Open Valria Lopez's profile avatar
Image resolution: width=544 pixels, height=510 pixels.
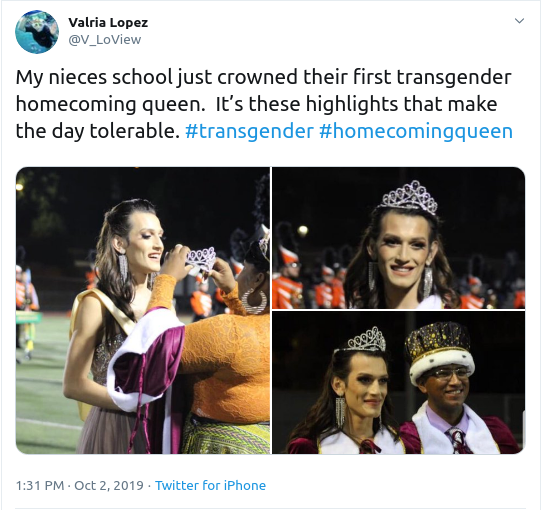[x=37, y=32]
